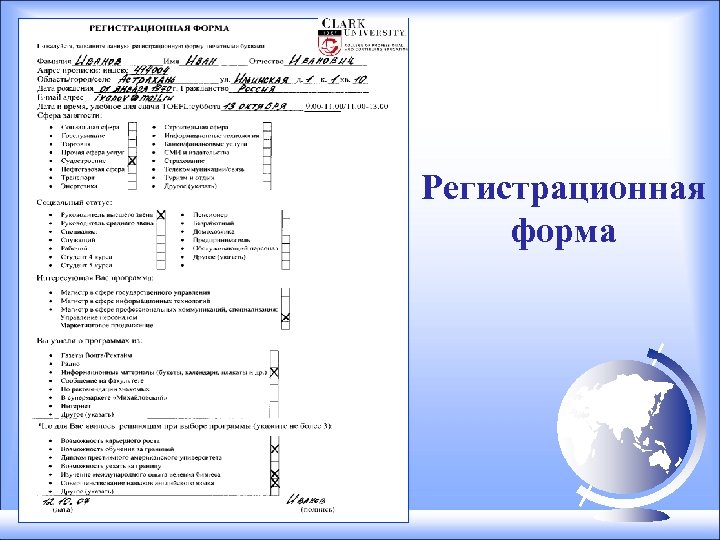Tick the box beside 'Торговля'

click(132, 144)
